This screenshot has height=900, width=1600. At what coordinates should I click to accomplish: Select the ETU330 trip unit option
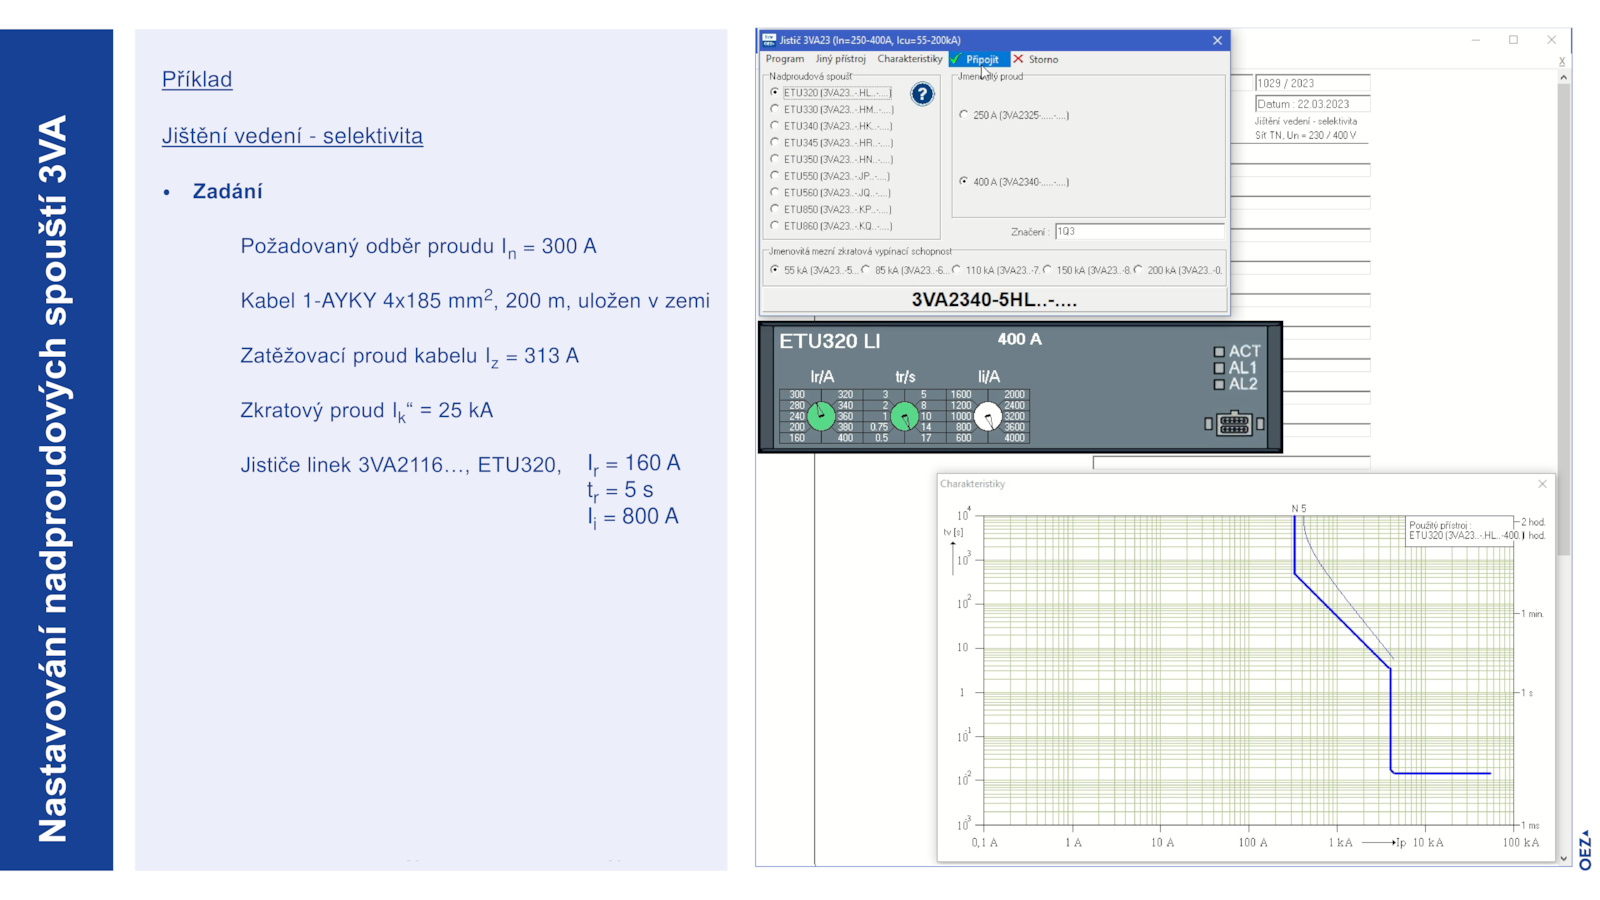pyautogui.click(x=775, y=110)
